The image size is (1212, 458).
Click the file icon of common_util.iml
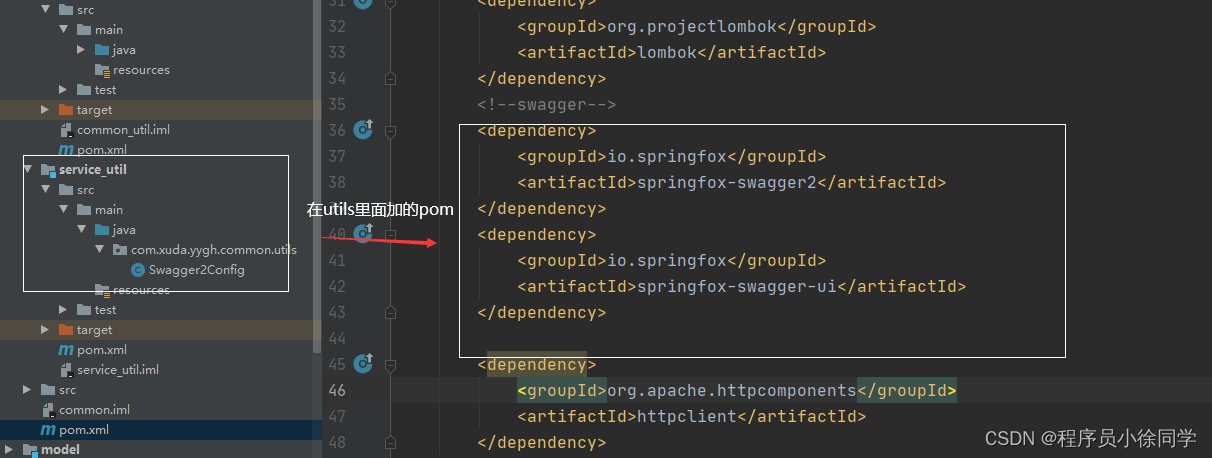coord(66,130)
